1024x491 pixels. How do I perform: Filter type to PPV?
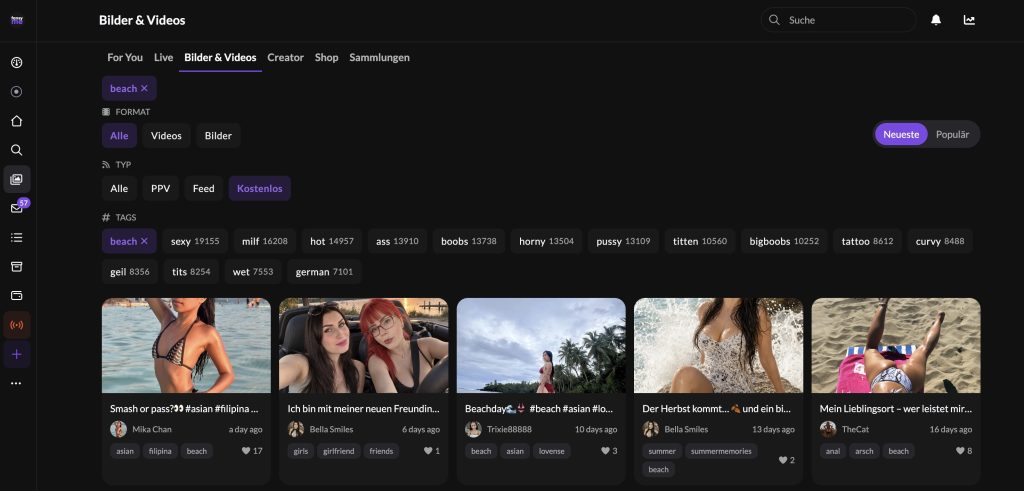(161, 189)
